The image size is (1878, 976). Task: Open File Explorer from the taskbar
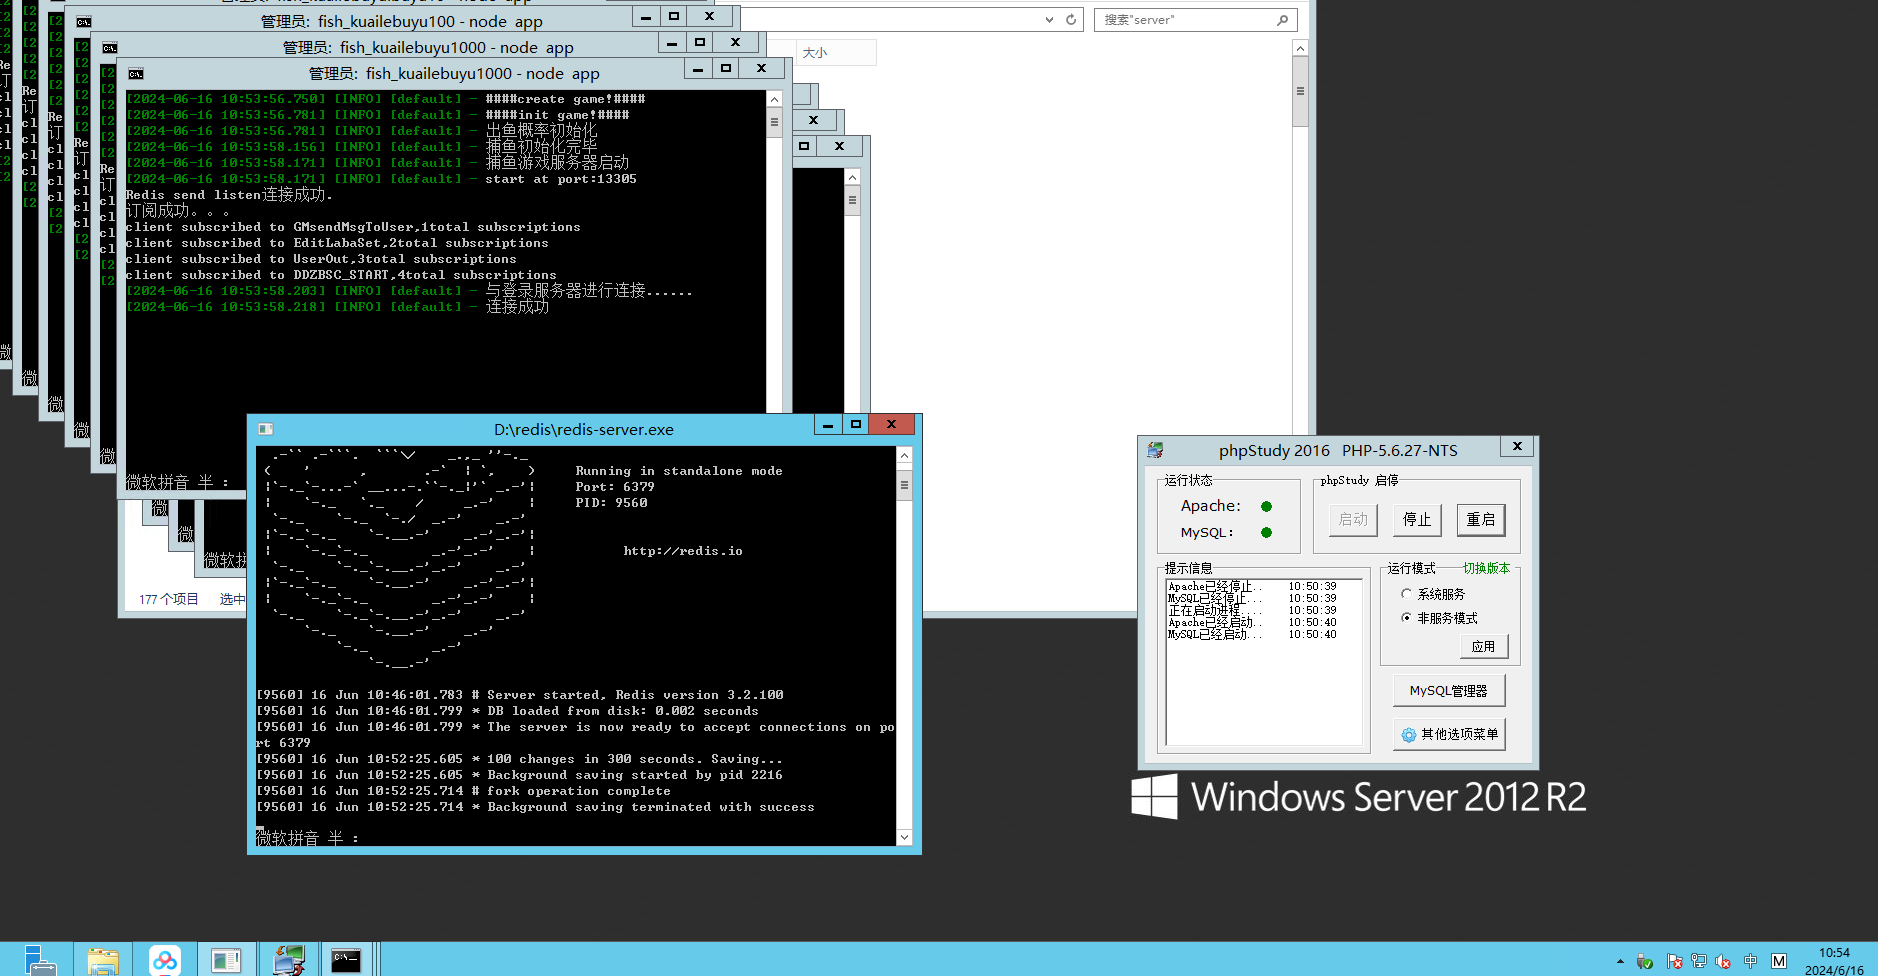102,961
